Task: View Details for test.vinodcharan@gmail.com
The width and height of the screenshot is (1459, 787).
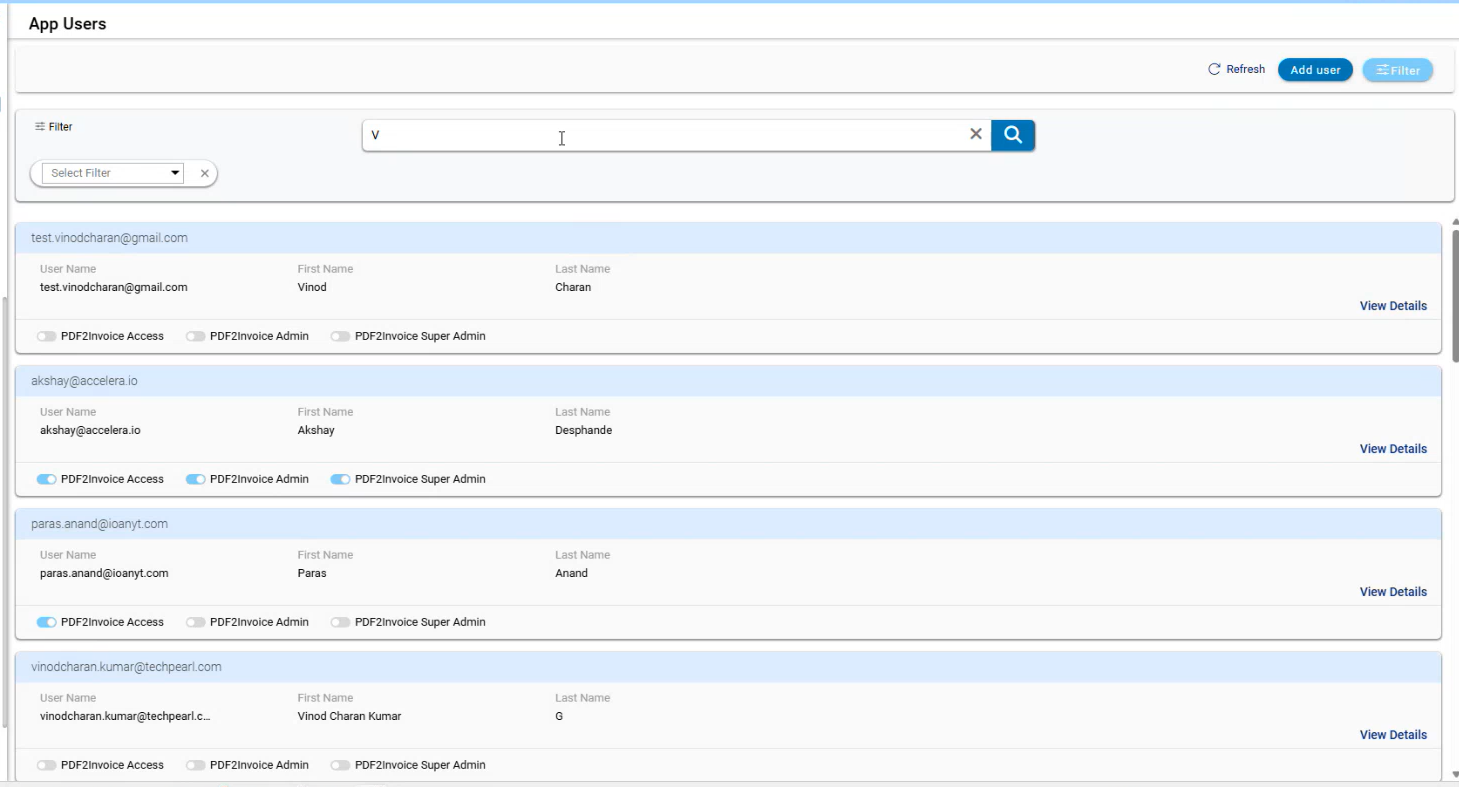Action: [x=1392, y=306]
